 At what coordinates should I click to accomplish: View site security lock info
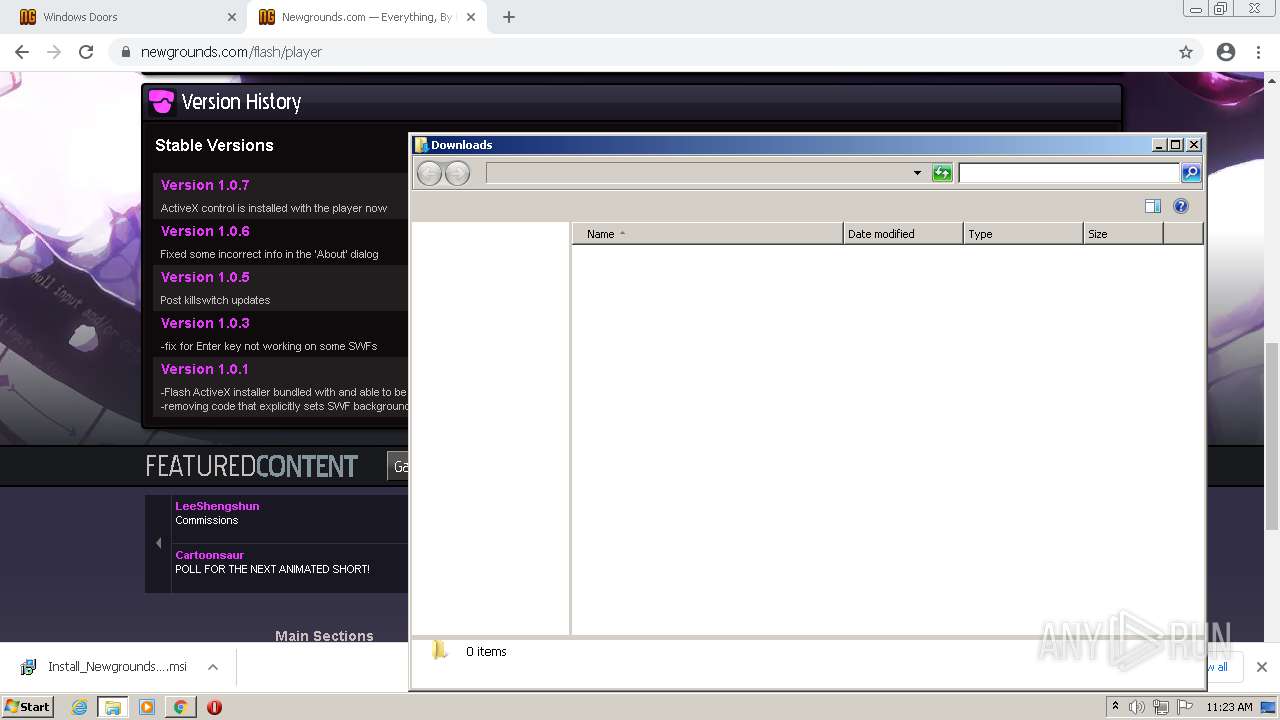coord(126,52)
